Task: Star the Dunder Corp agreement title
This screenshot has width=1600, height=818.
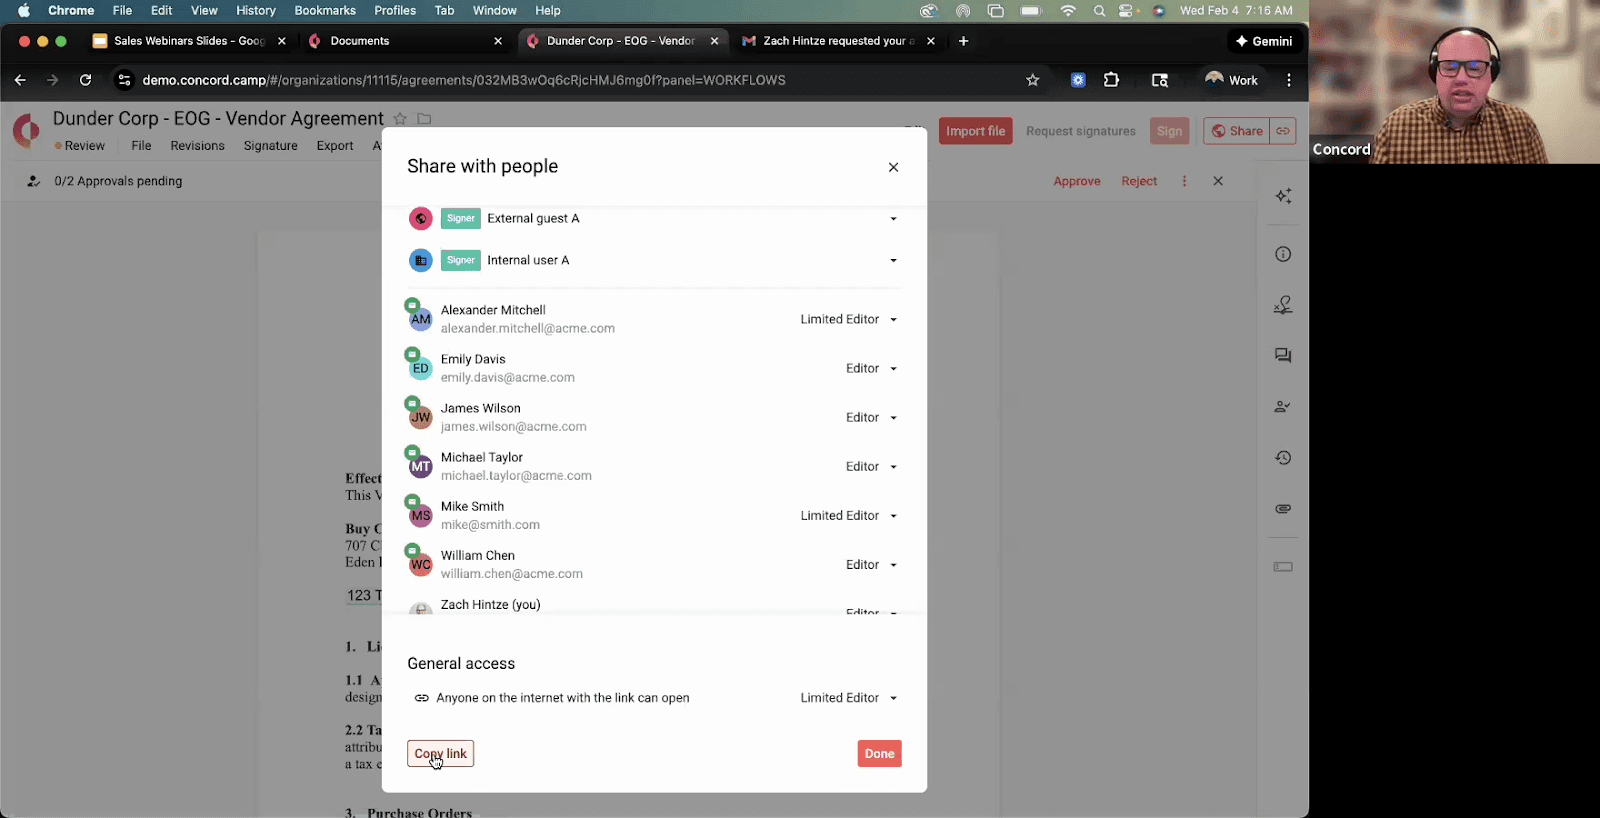Action: tap(400, 119)
